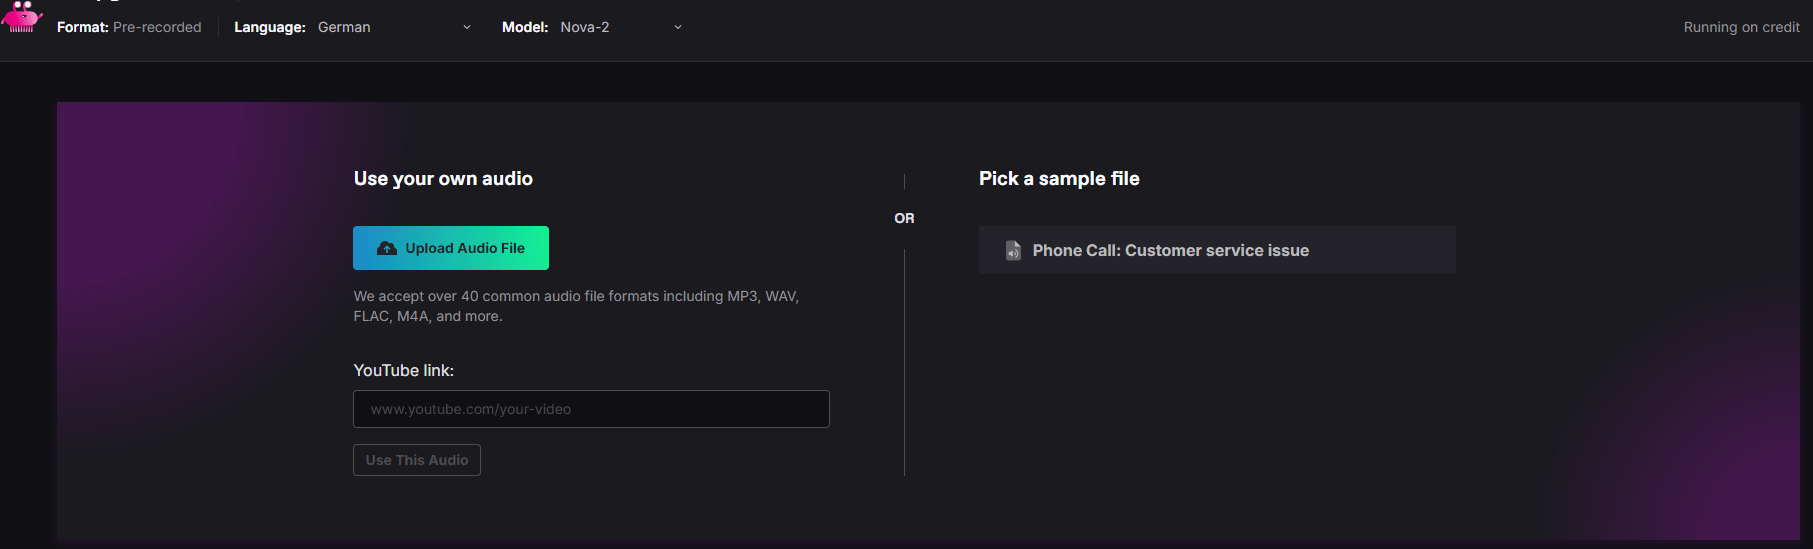Click the Use This Audio button
This screenshot has width=1813, height=549.
point(417,460)
